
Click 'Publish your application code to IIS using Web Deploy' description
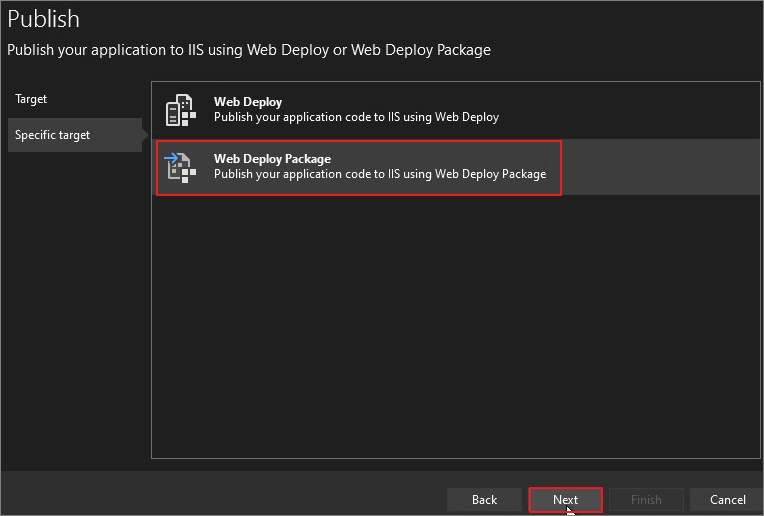click(356, 117)
